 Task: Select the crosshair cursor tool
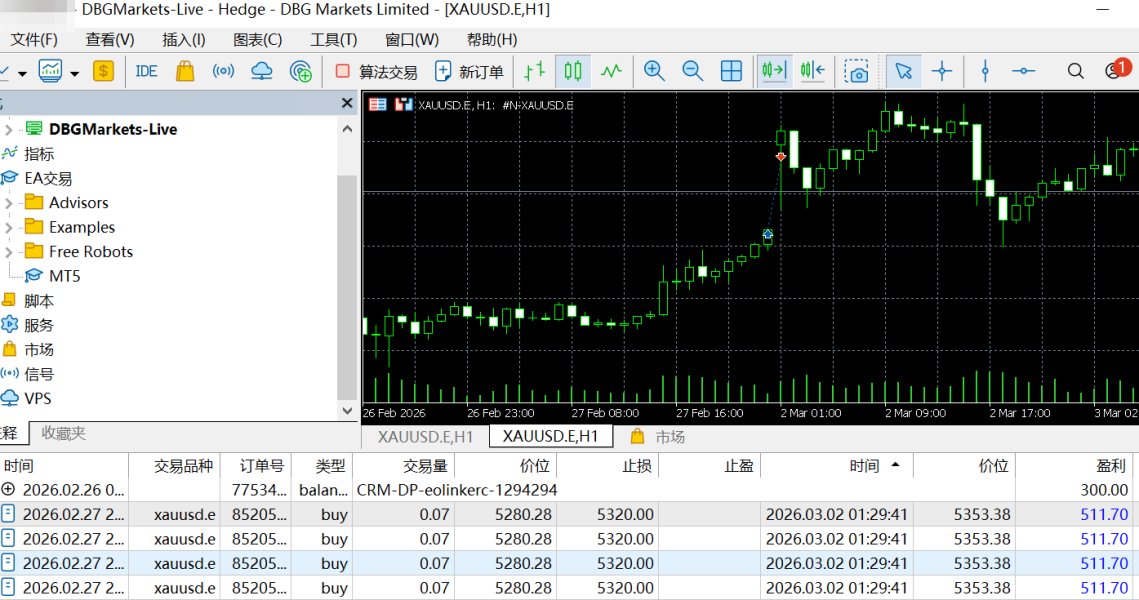[941, 71]
